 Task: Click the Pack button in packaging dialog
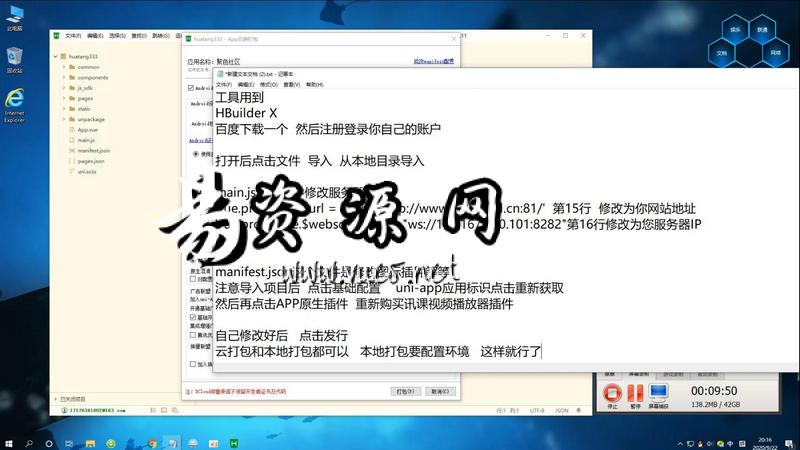(406, 391)
